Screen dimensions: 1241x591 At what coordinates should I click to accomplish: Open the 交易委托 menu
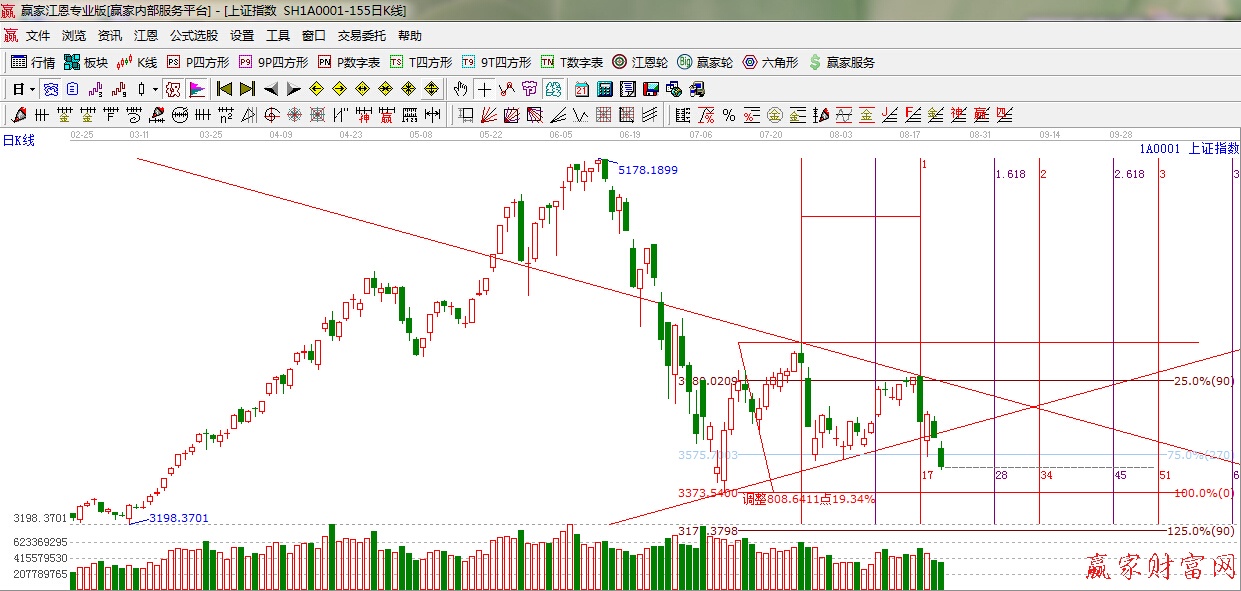click(x=361, y=36)
